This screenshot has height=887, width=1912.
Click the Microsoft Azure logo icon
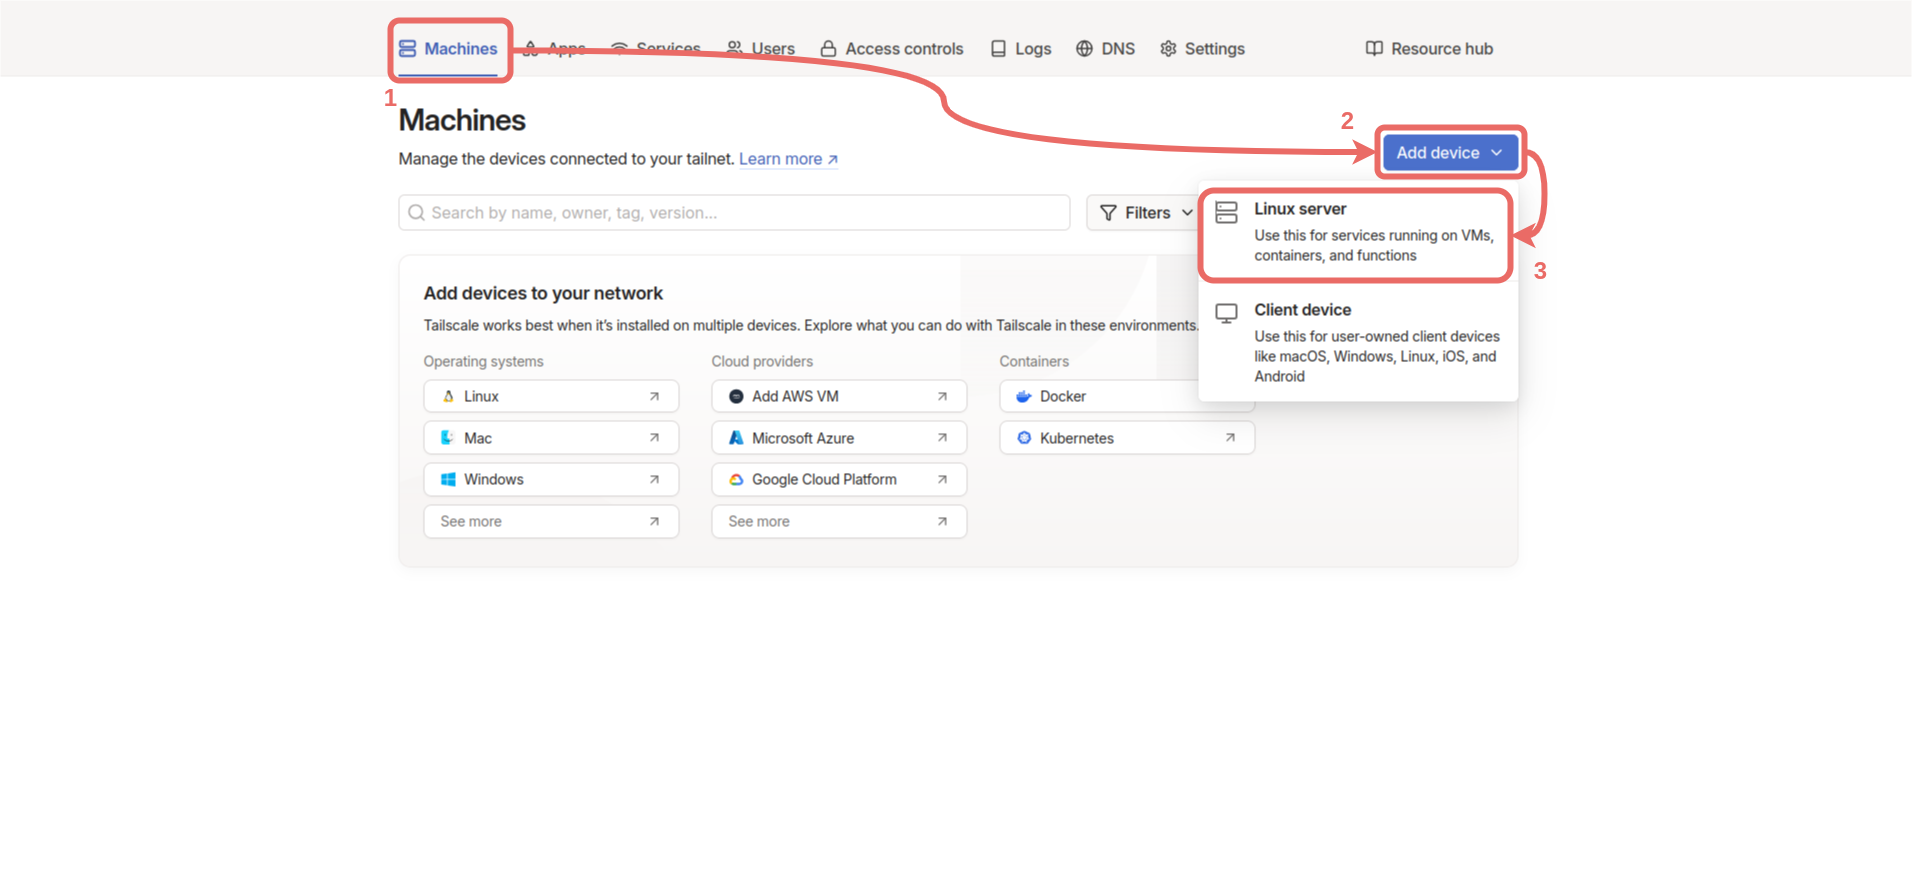[736, 438]
